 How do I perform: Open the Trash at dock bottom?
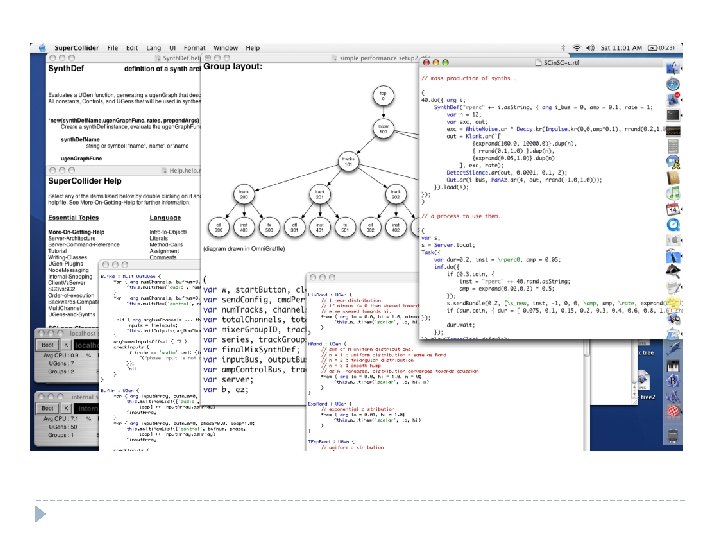click(673, 435)
